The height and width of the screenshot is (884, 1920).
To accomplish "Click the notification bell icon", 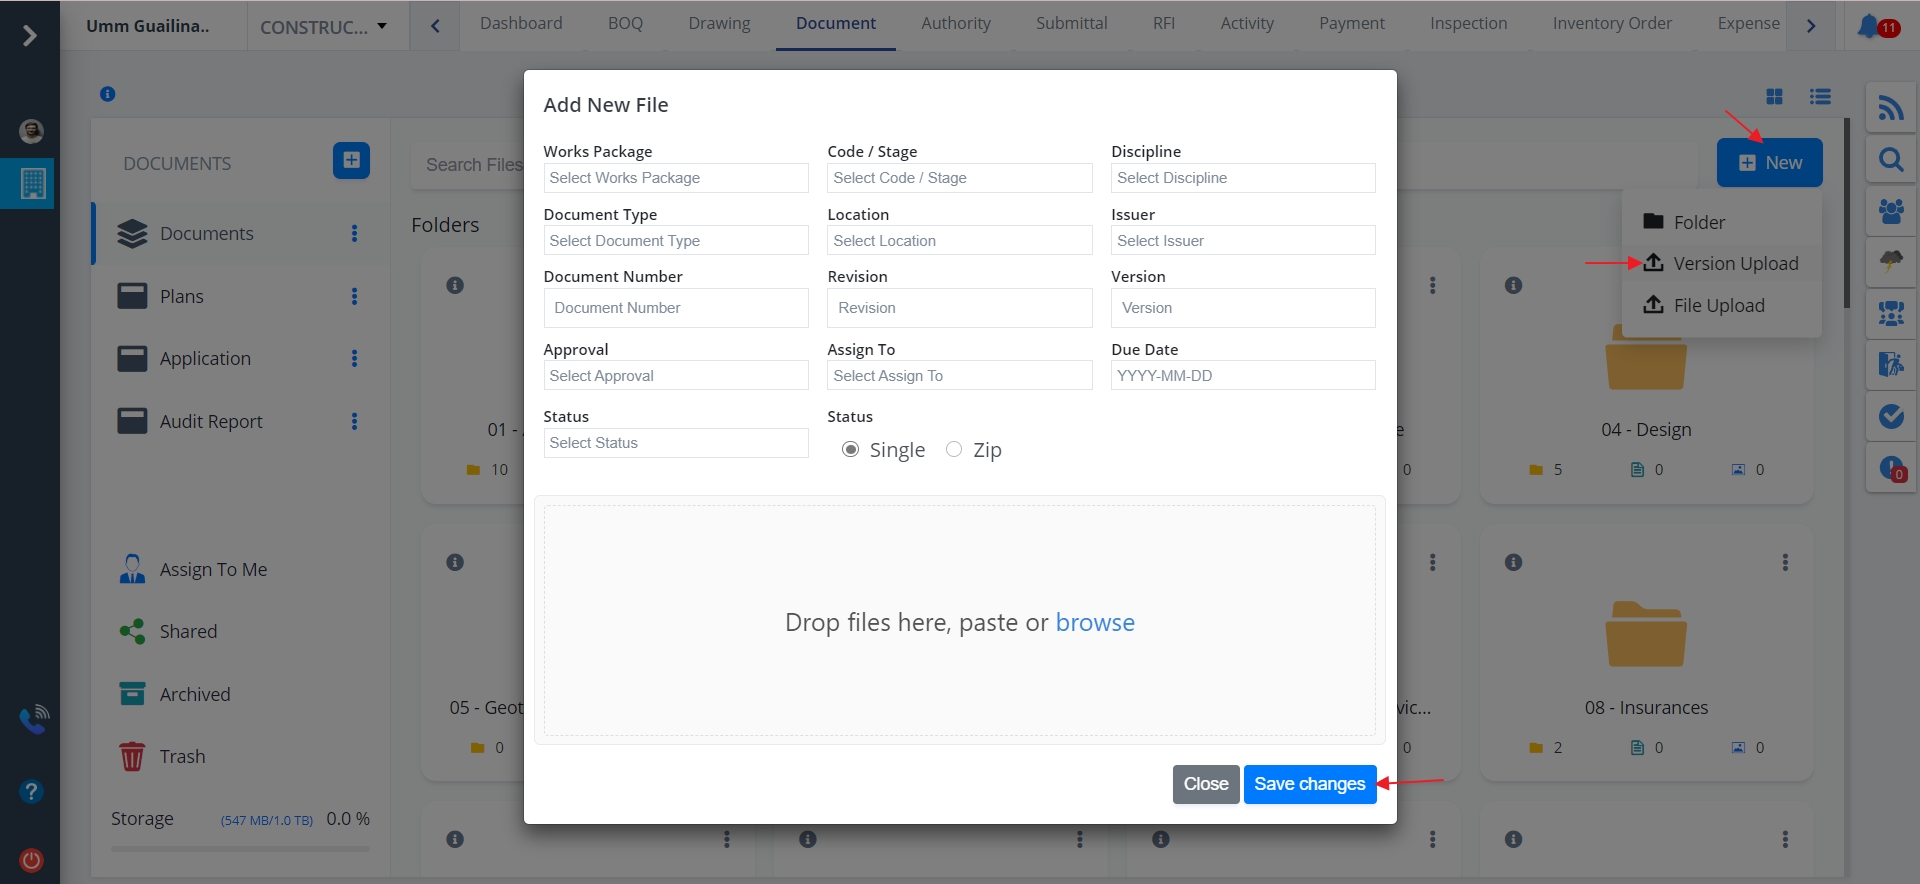I will (x=1868, y=26).
